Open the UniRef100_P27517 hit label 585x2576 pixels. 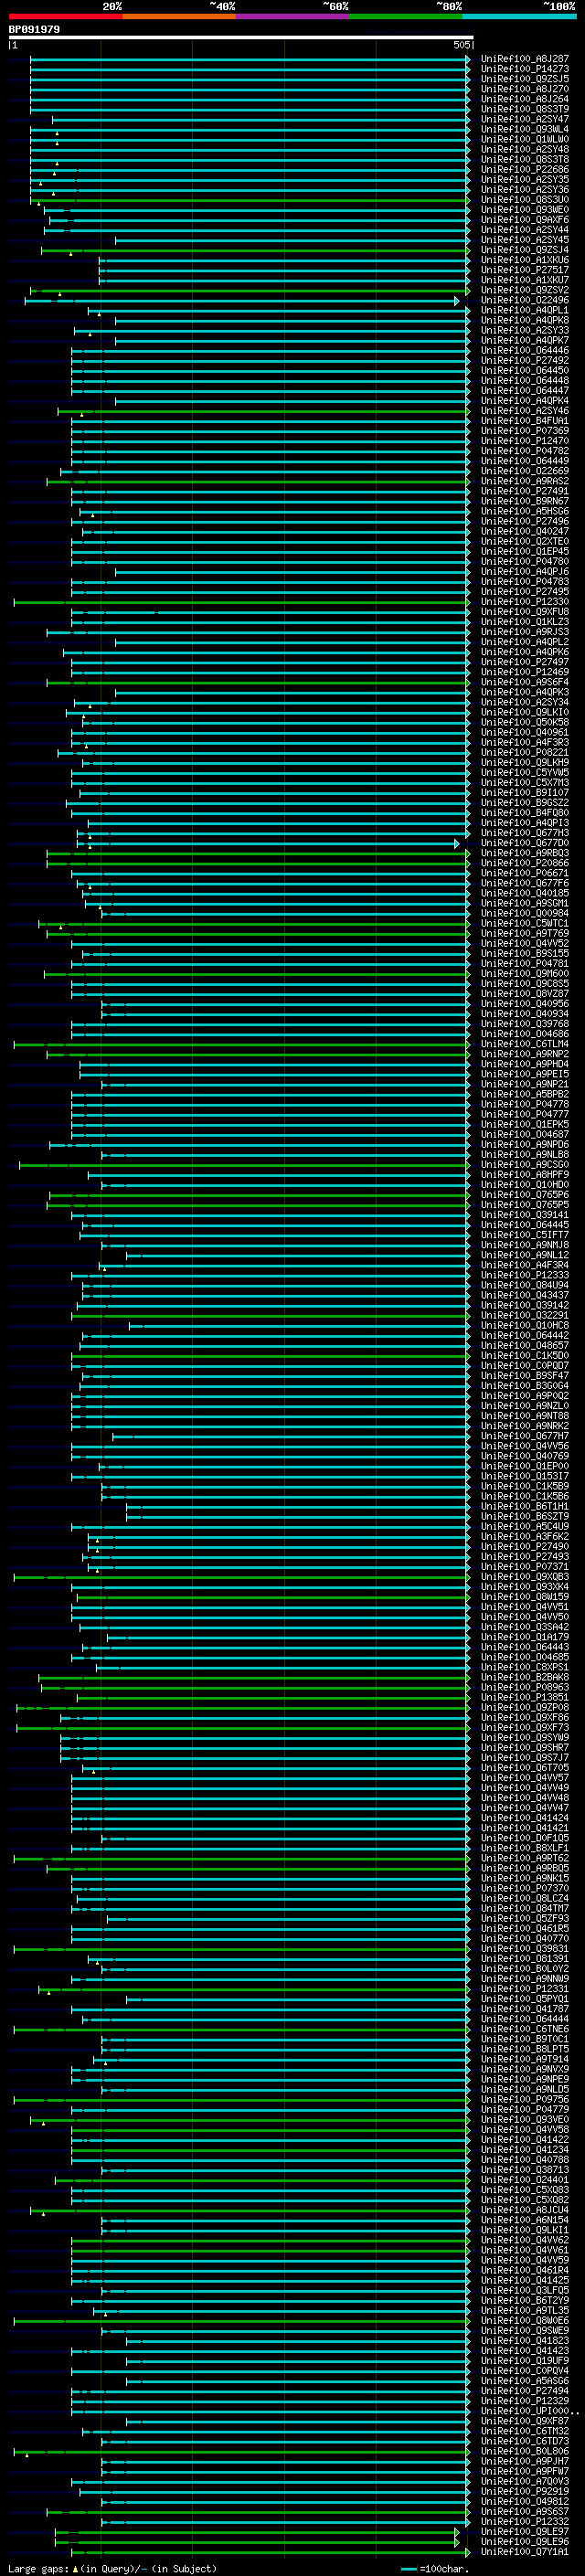525,270
